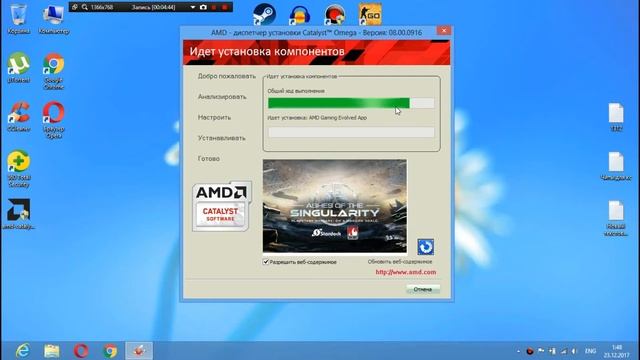Screen dimensions: 640x360
Task: Open the clock and date in taskbar
Action: pos(617,351)
